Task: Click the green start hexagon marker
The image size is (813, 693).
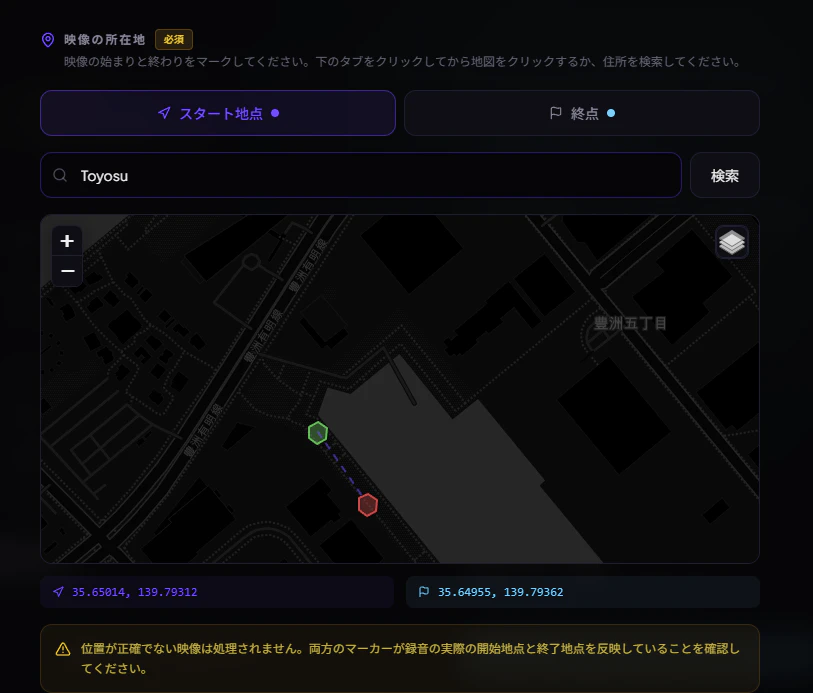Action: pos(317,433)
